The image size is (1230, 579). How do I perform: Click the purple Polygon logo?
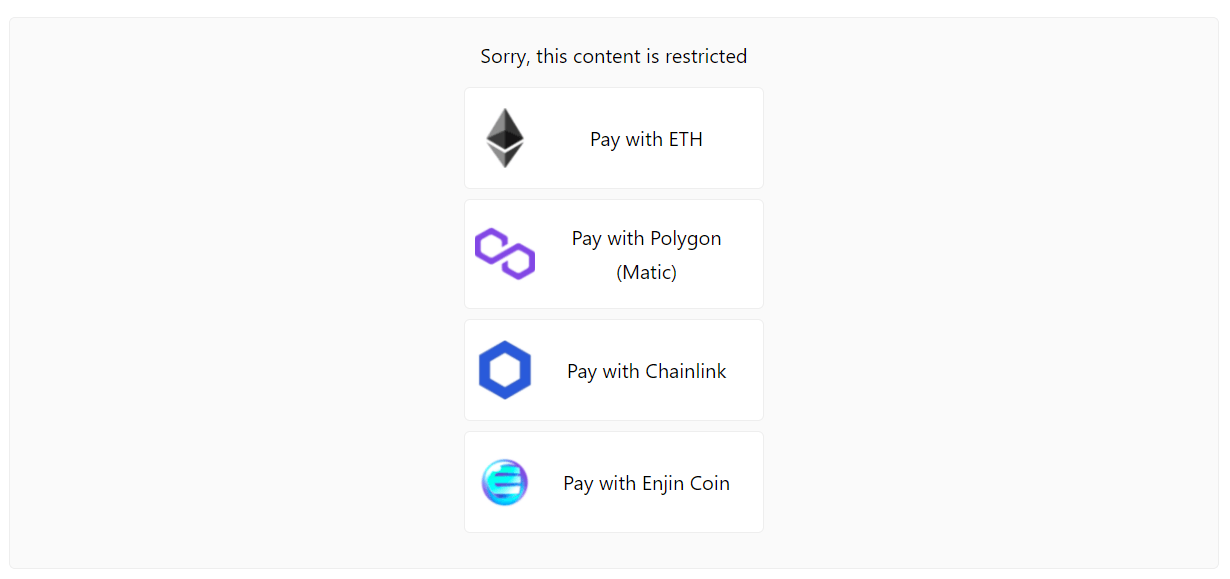tap(505, 254)
